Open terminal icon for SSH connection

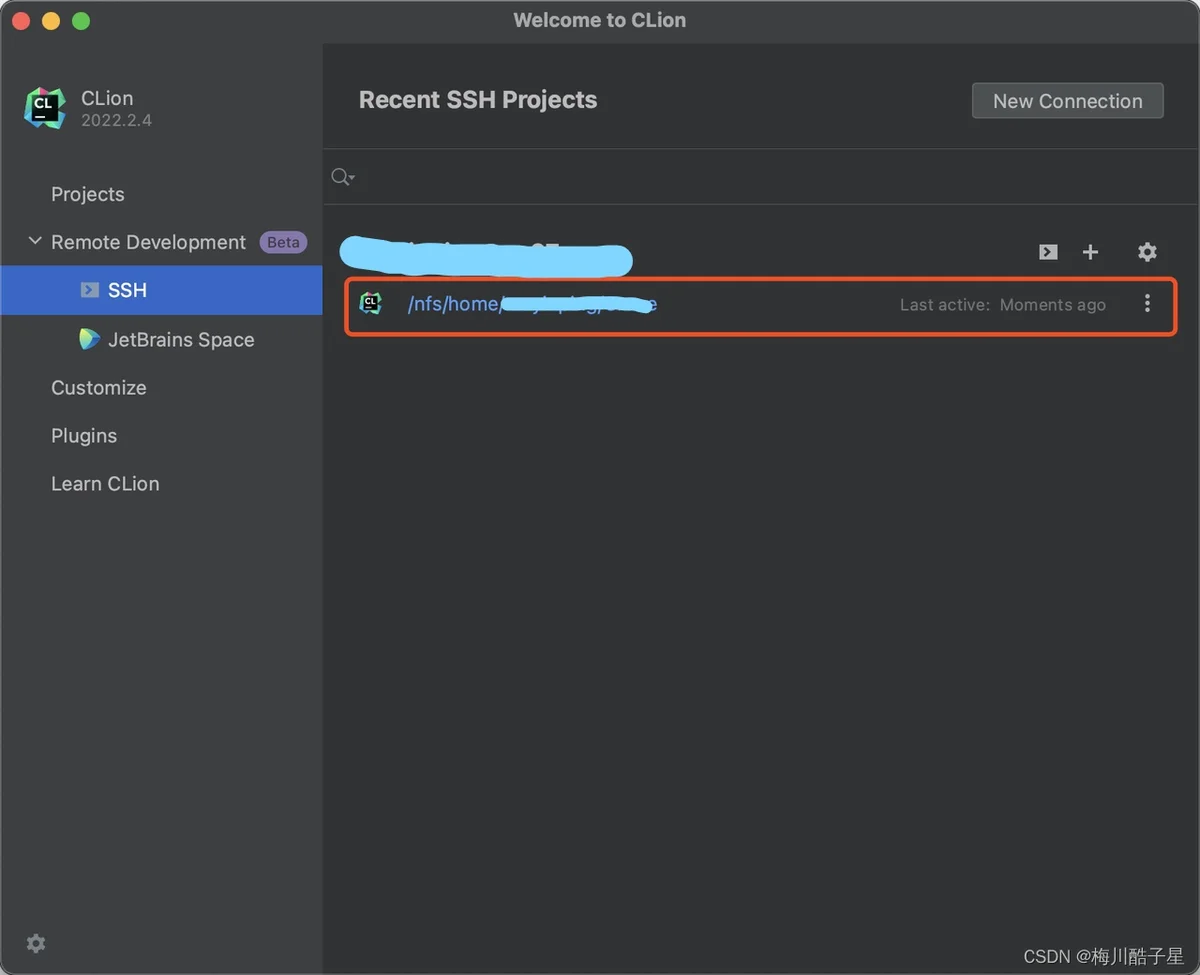click(1047, 252)
